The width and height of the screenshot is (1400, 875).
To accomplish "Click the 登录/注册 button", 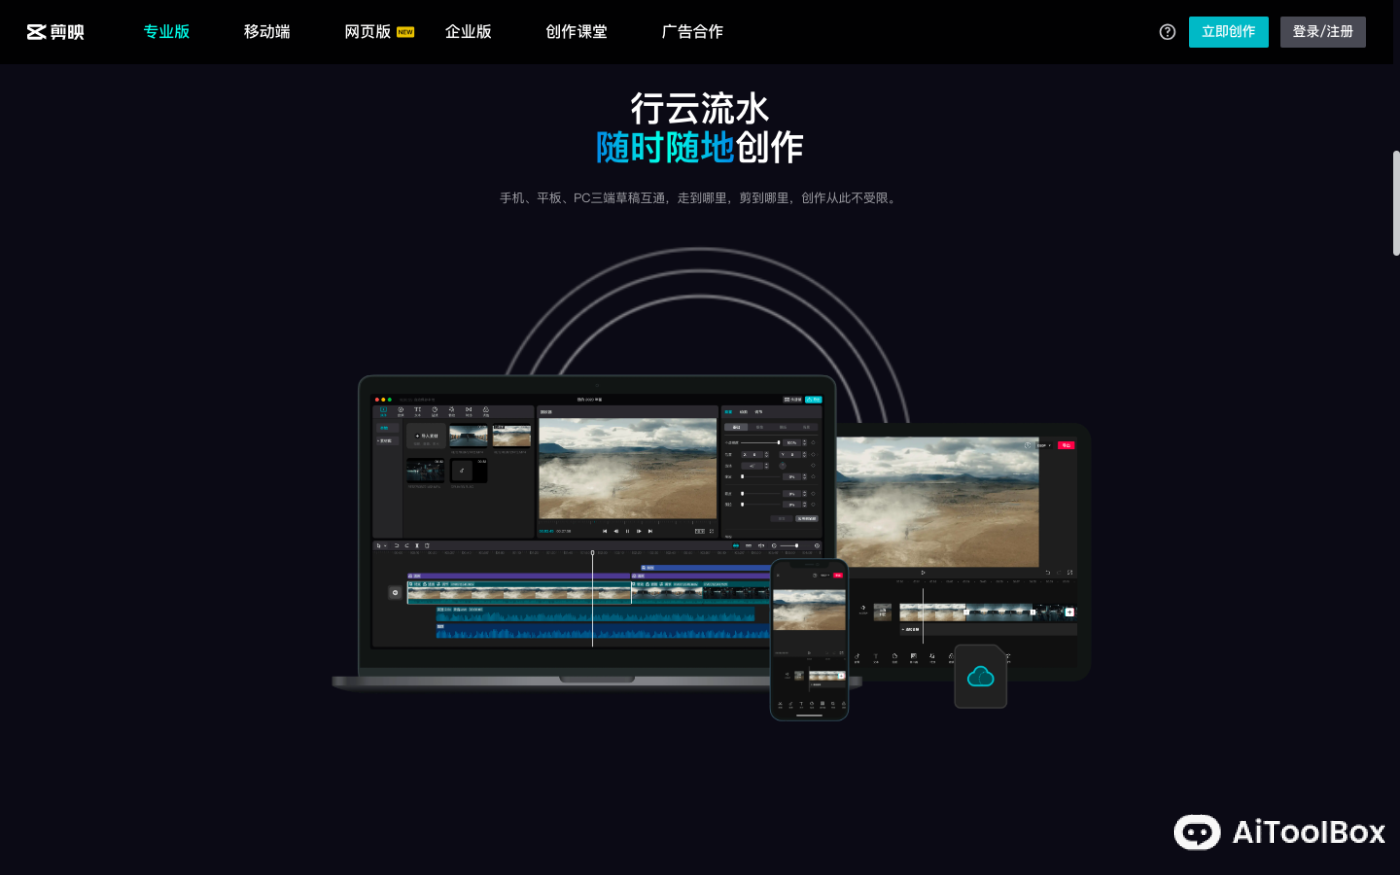I will coord(1322,31).
